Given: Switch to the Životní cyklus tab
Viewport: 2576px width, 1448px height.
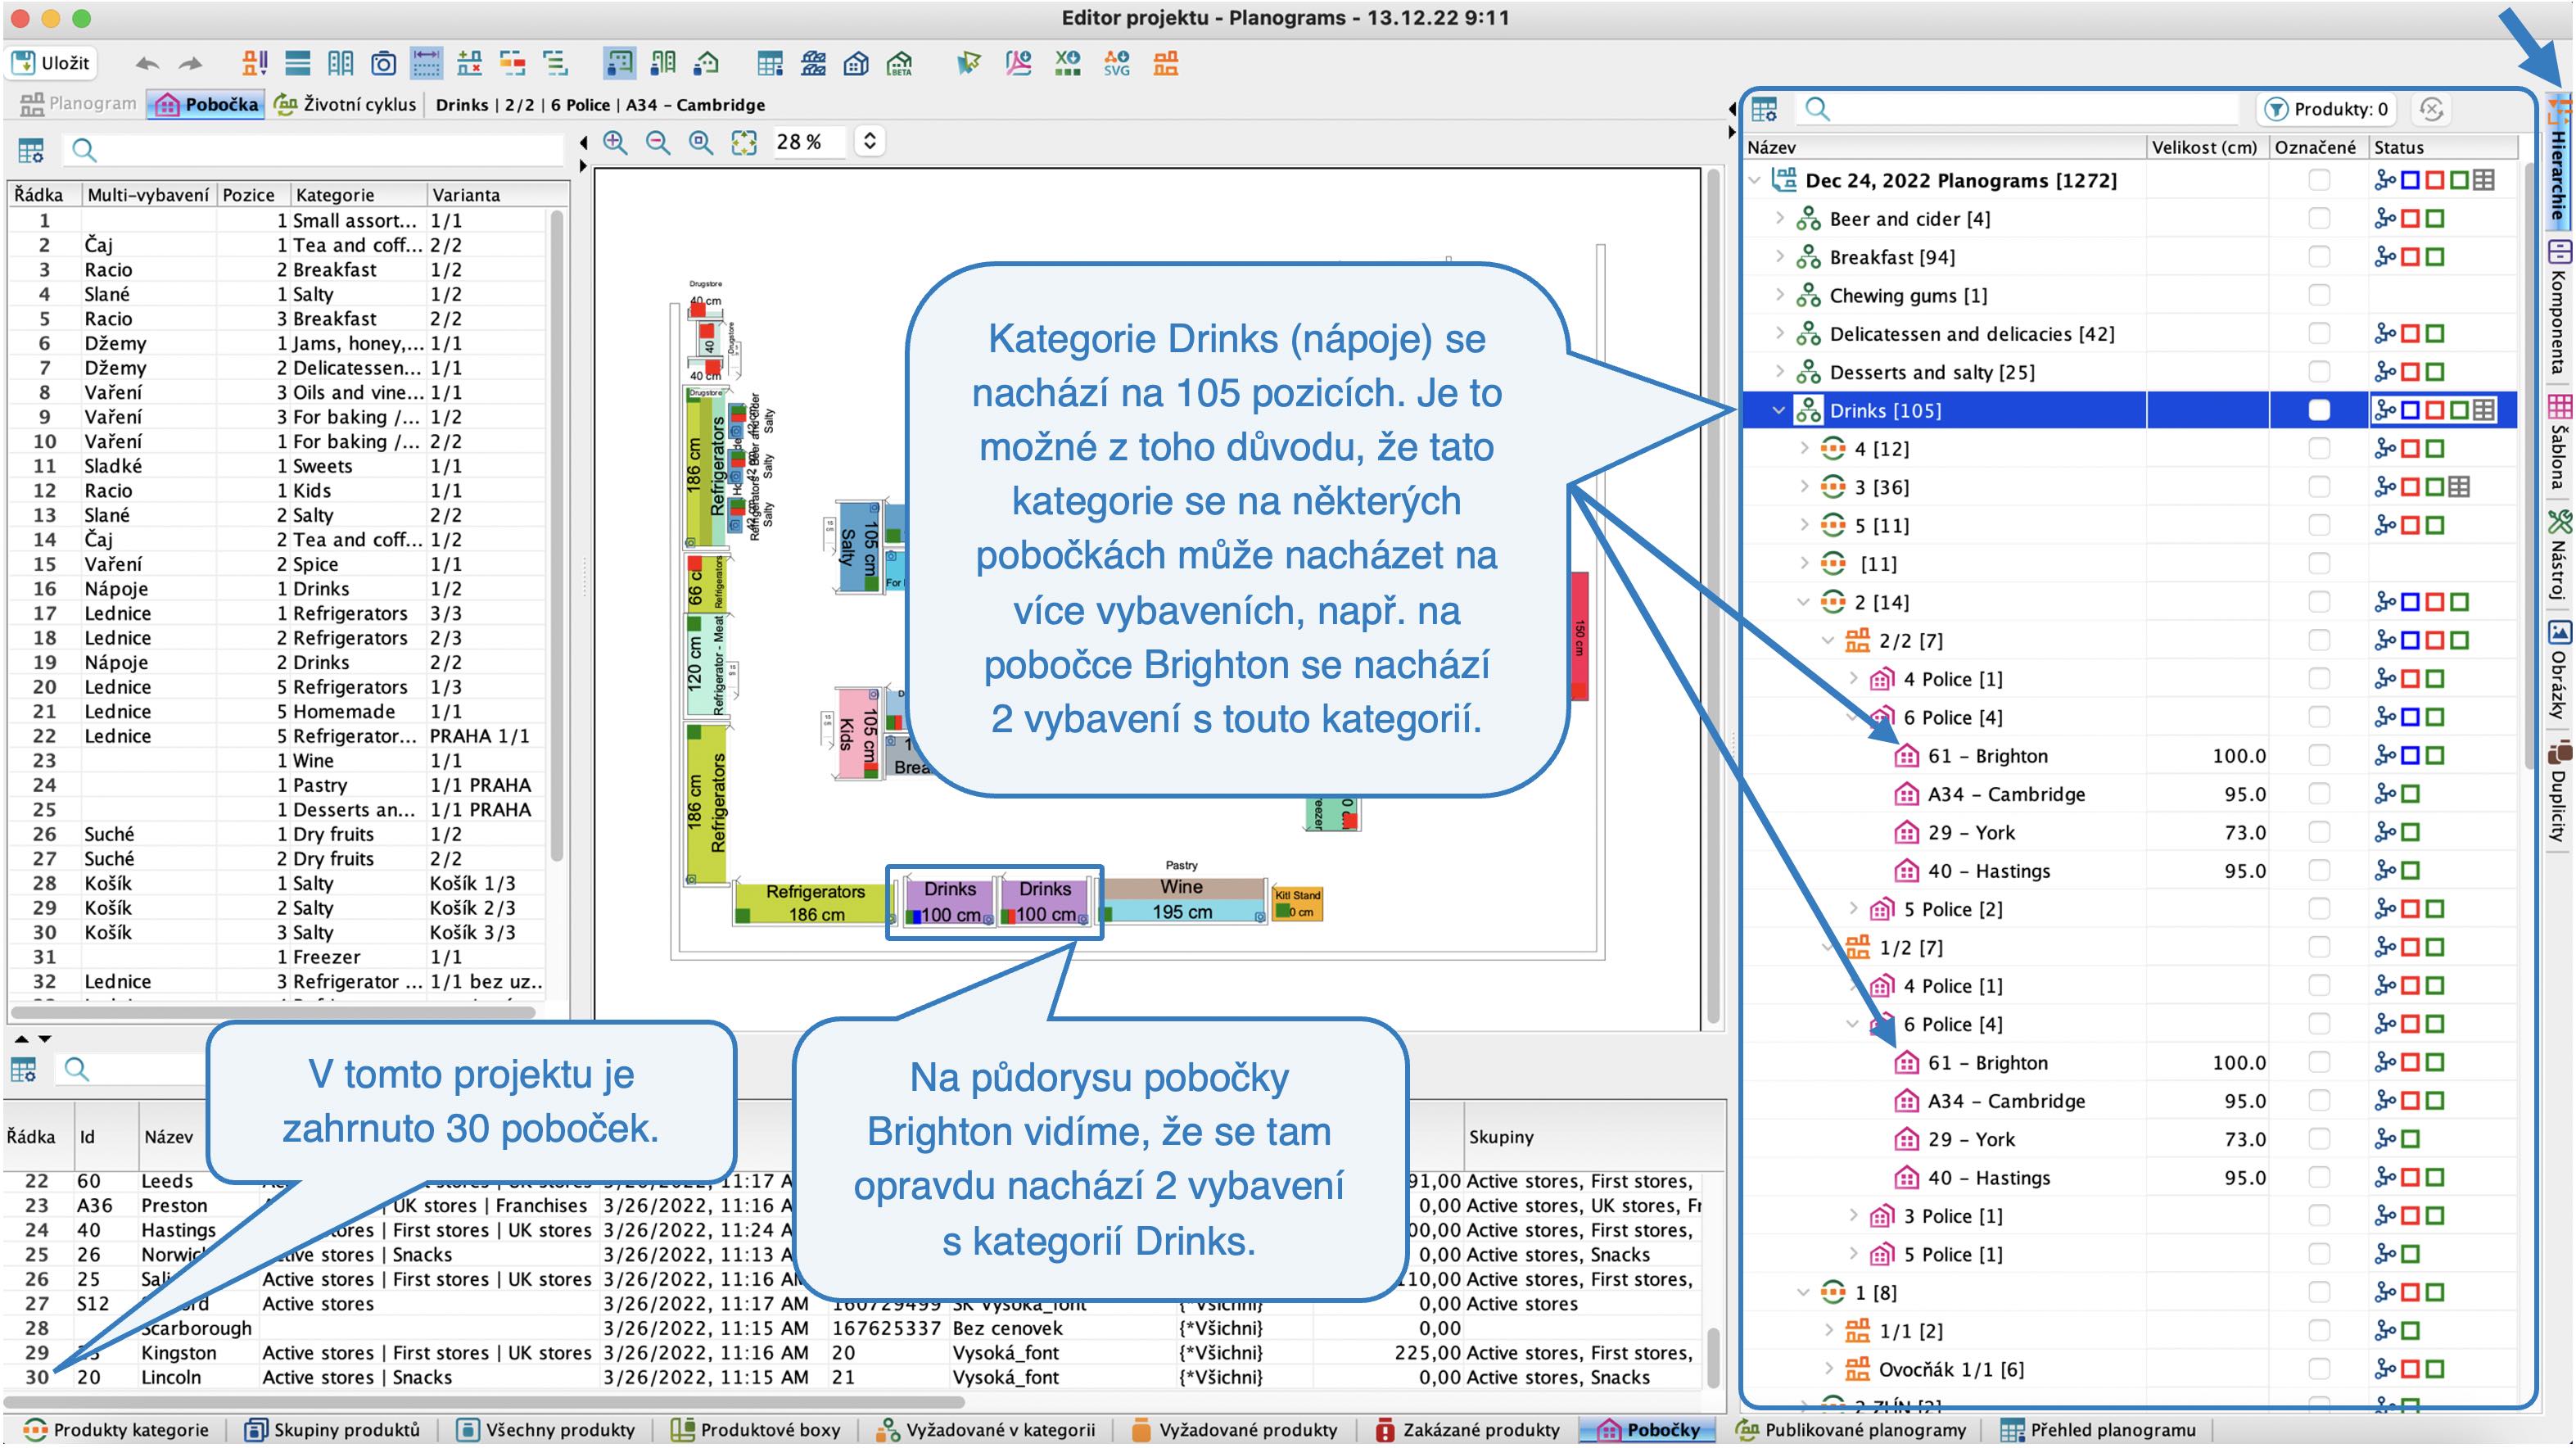Looking at the screenshot, I should coord(346,104).
